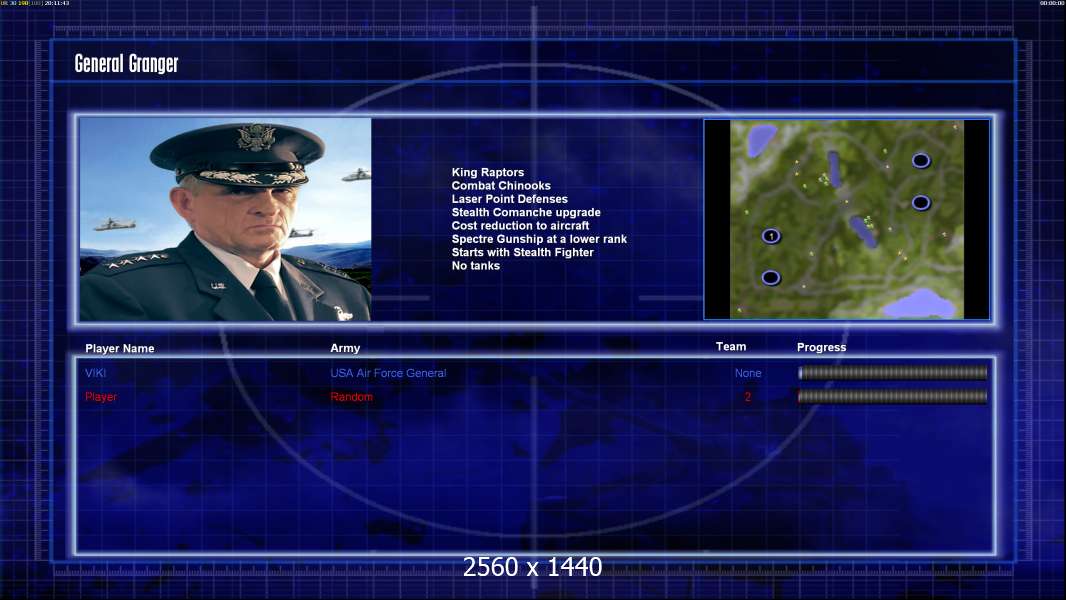Screen dimensions: 1066x600
Task: Click Player's loading progress bar
Action: 893,397
